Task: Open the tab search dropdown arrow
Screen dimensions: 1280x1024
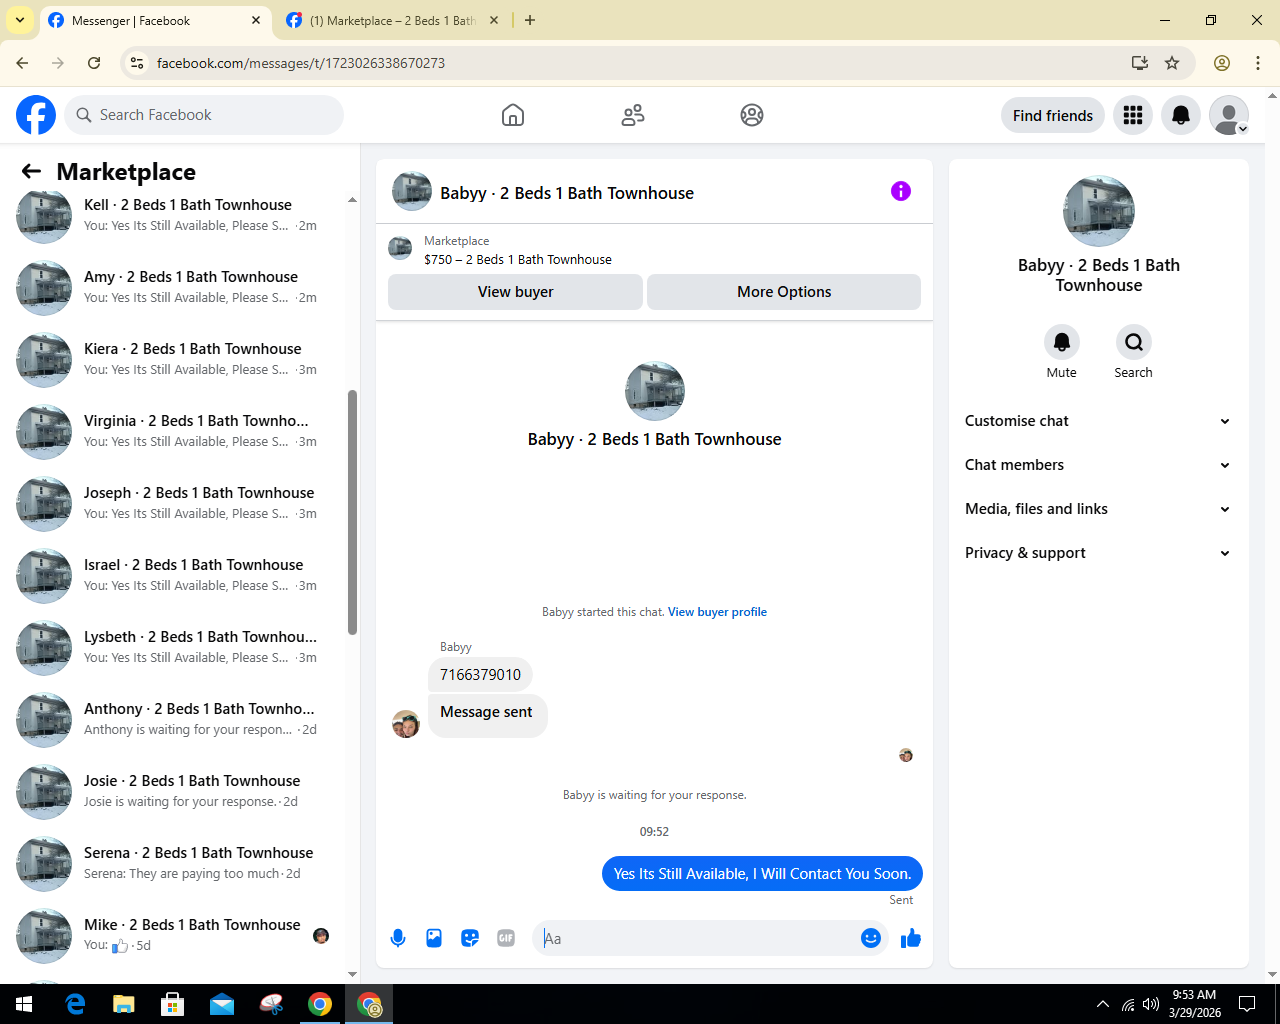Action: tap(20, 20)
